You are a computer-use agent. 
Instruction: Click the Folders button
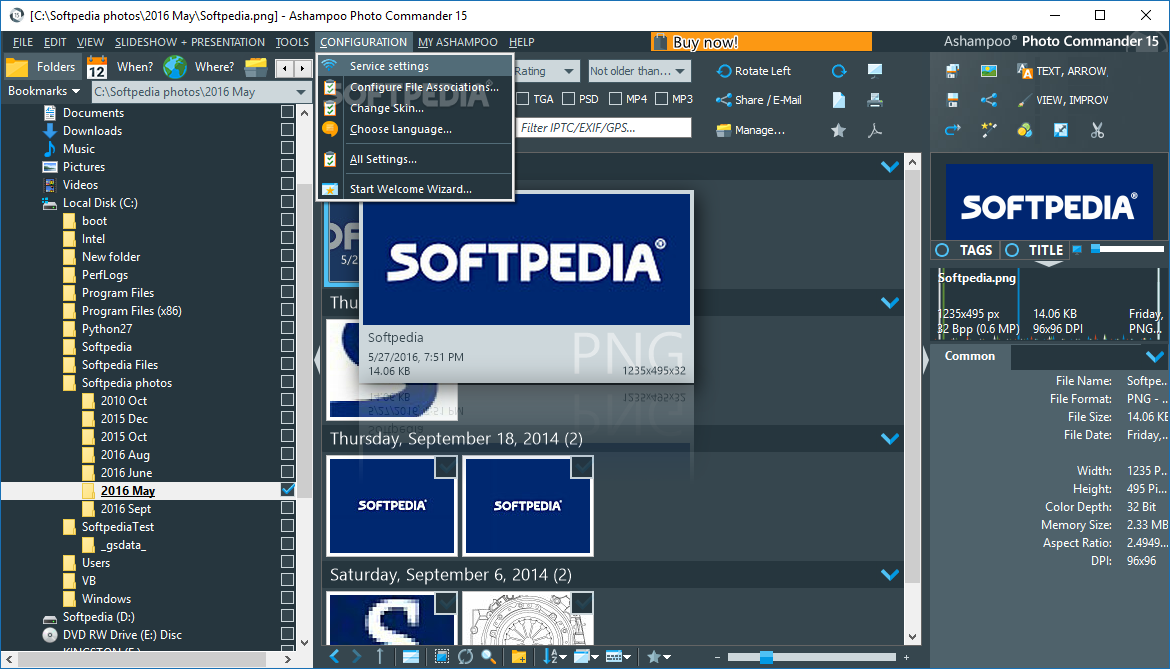(x=42, y=67)
